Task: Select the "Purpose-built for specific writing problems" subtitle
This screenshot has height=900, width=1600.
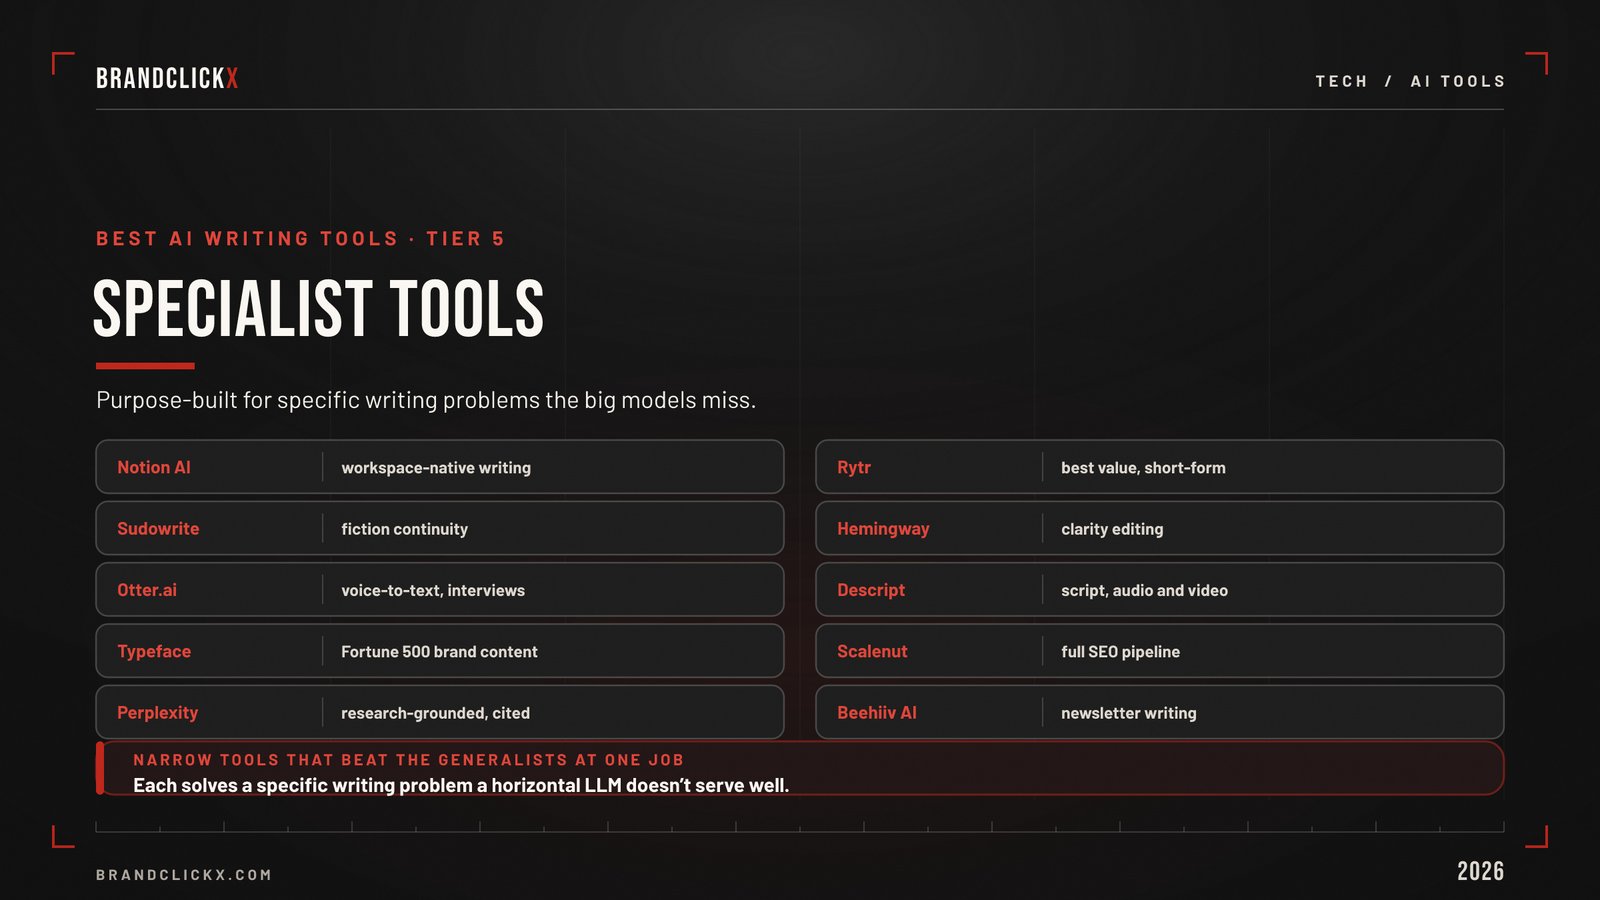Action: tap(426, 400)
